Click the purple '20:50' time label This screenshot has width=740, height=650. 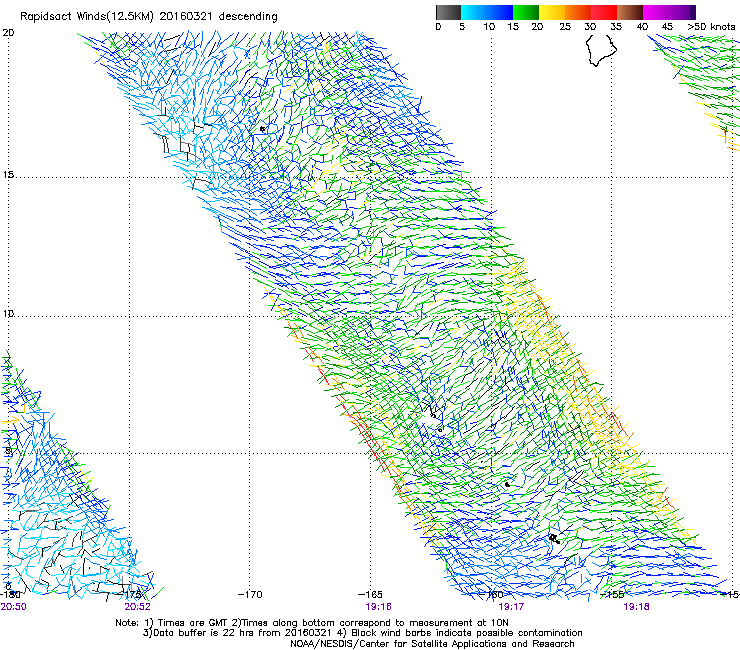(x=13, y=607)
